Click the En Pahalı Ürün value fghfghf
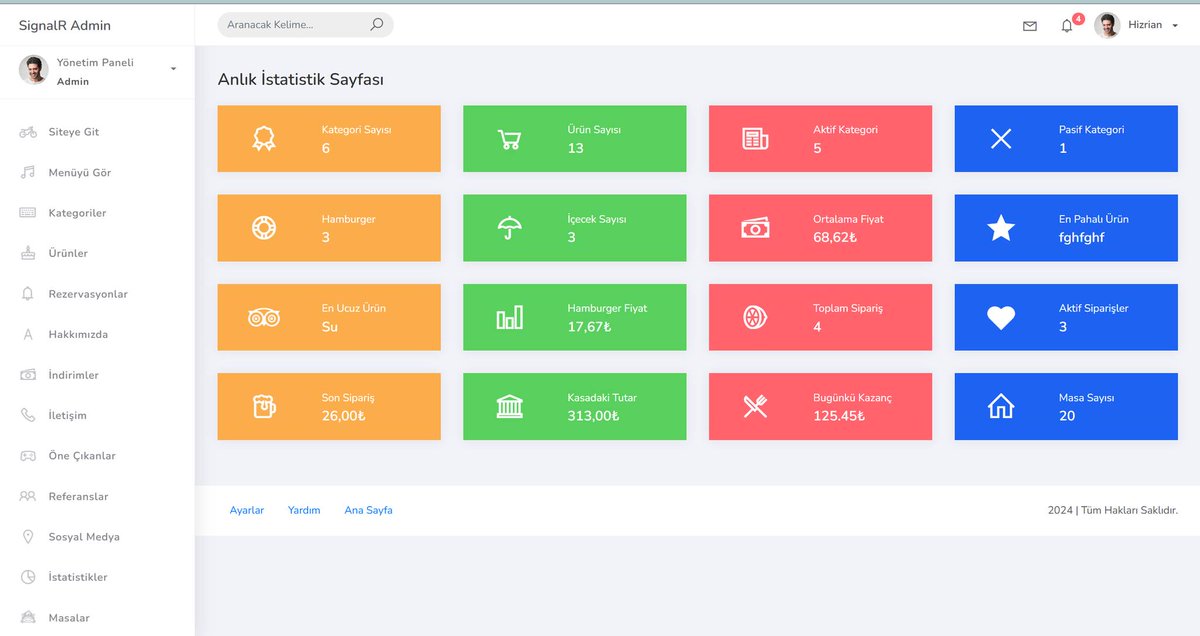The image size is (1200, 636). (1082, 238)
